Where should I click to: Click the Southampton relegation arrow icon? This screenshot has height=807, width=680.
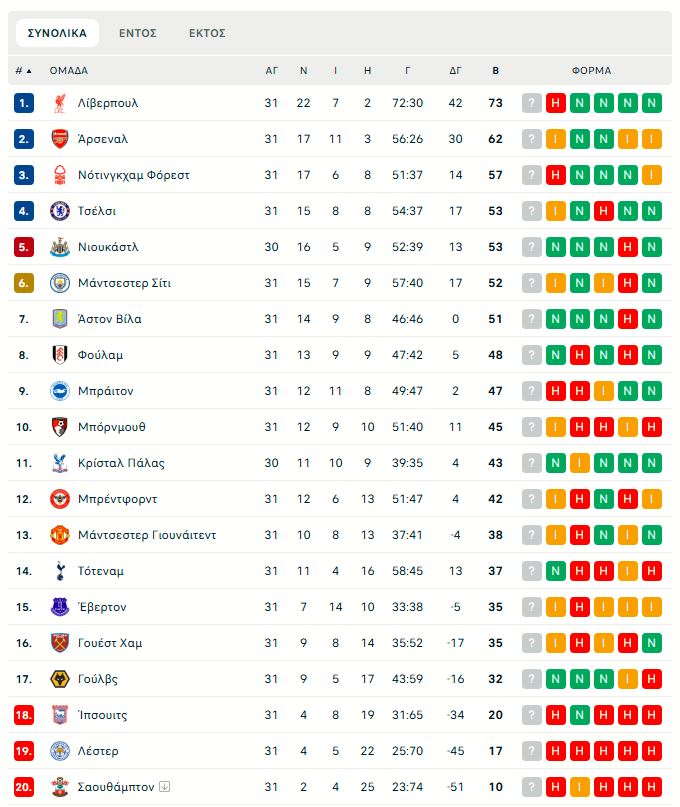tap(165, 787)
